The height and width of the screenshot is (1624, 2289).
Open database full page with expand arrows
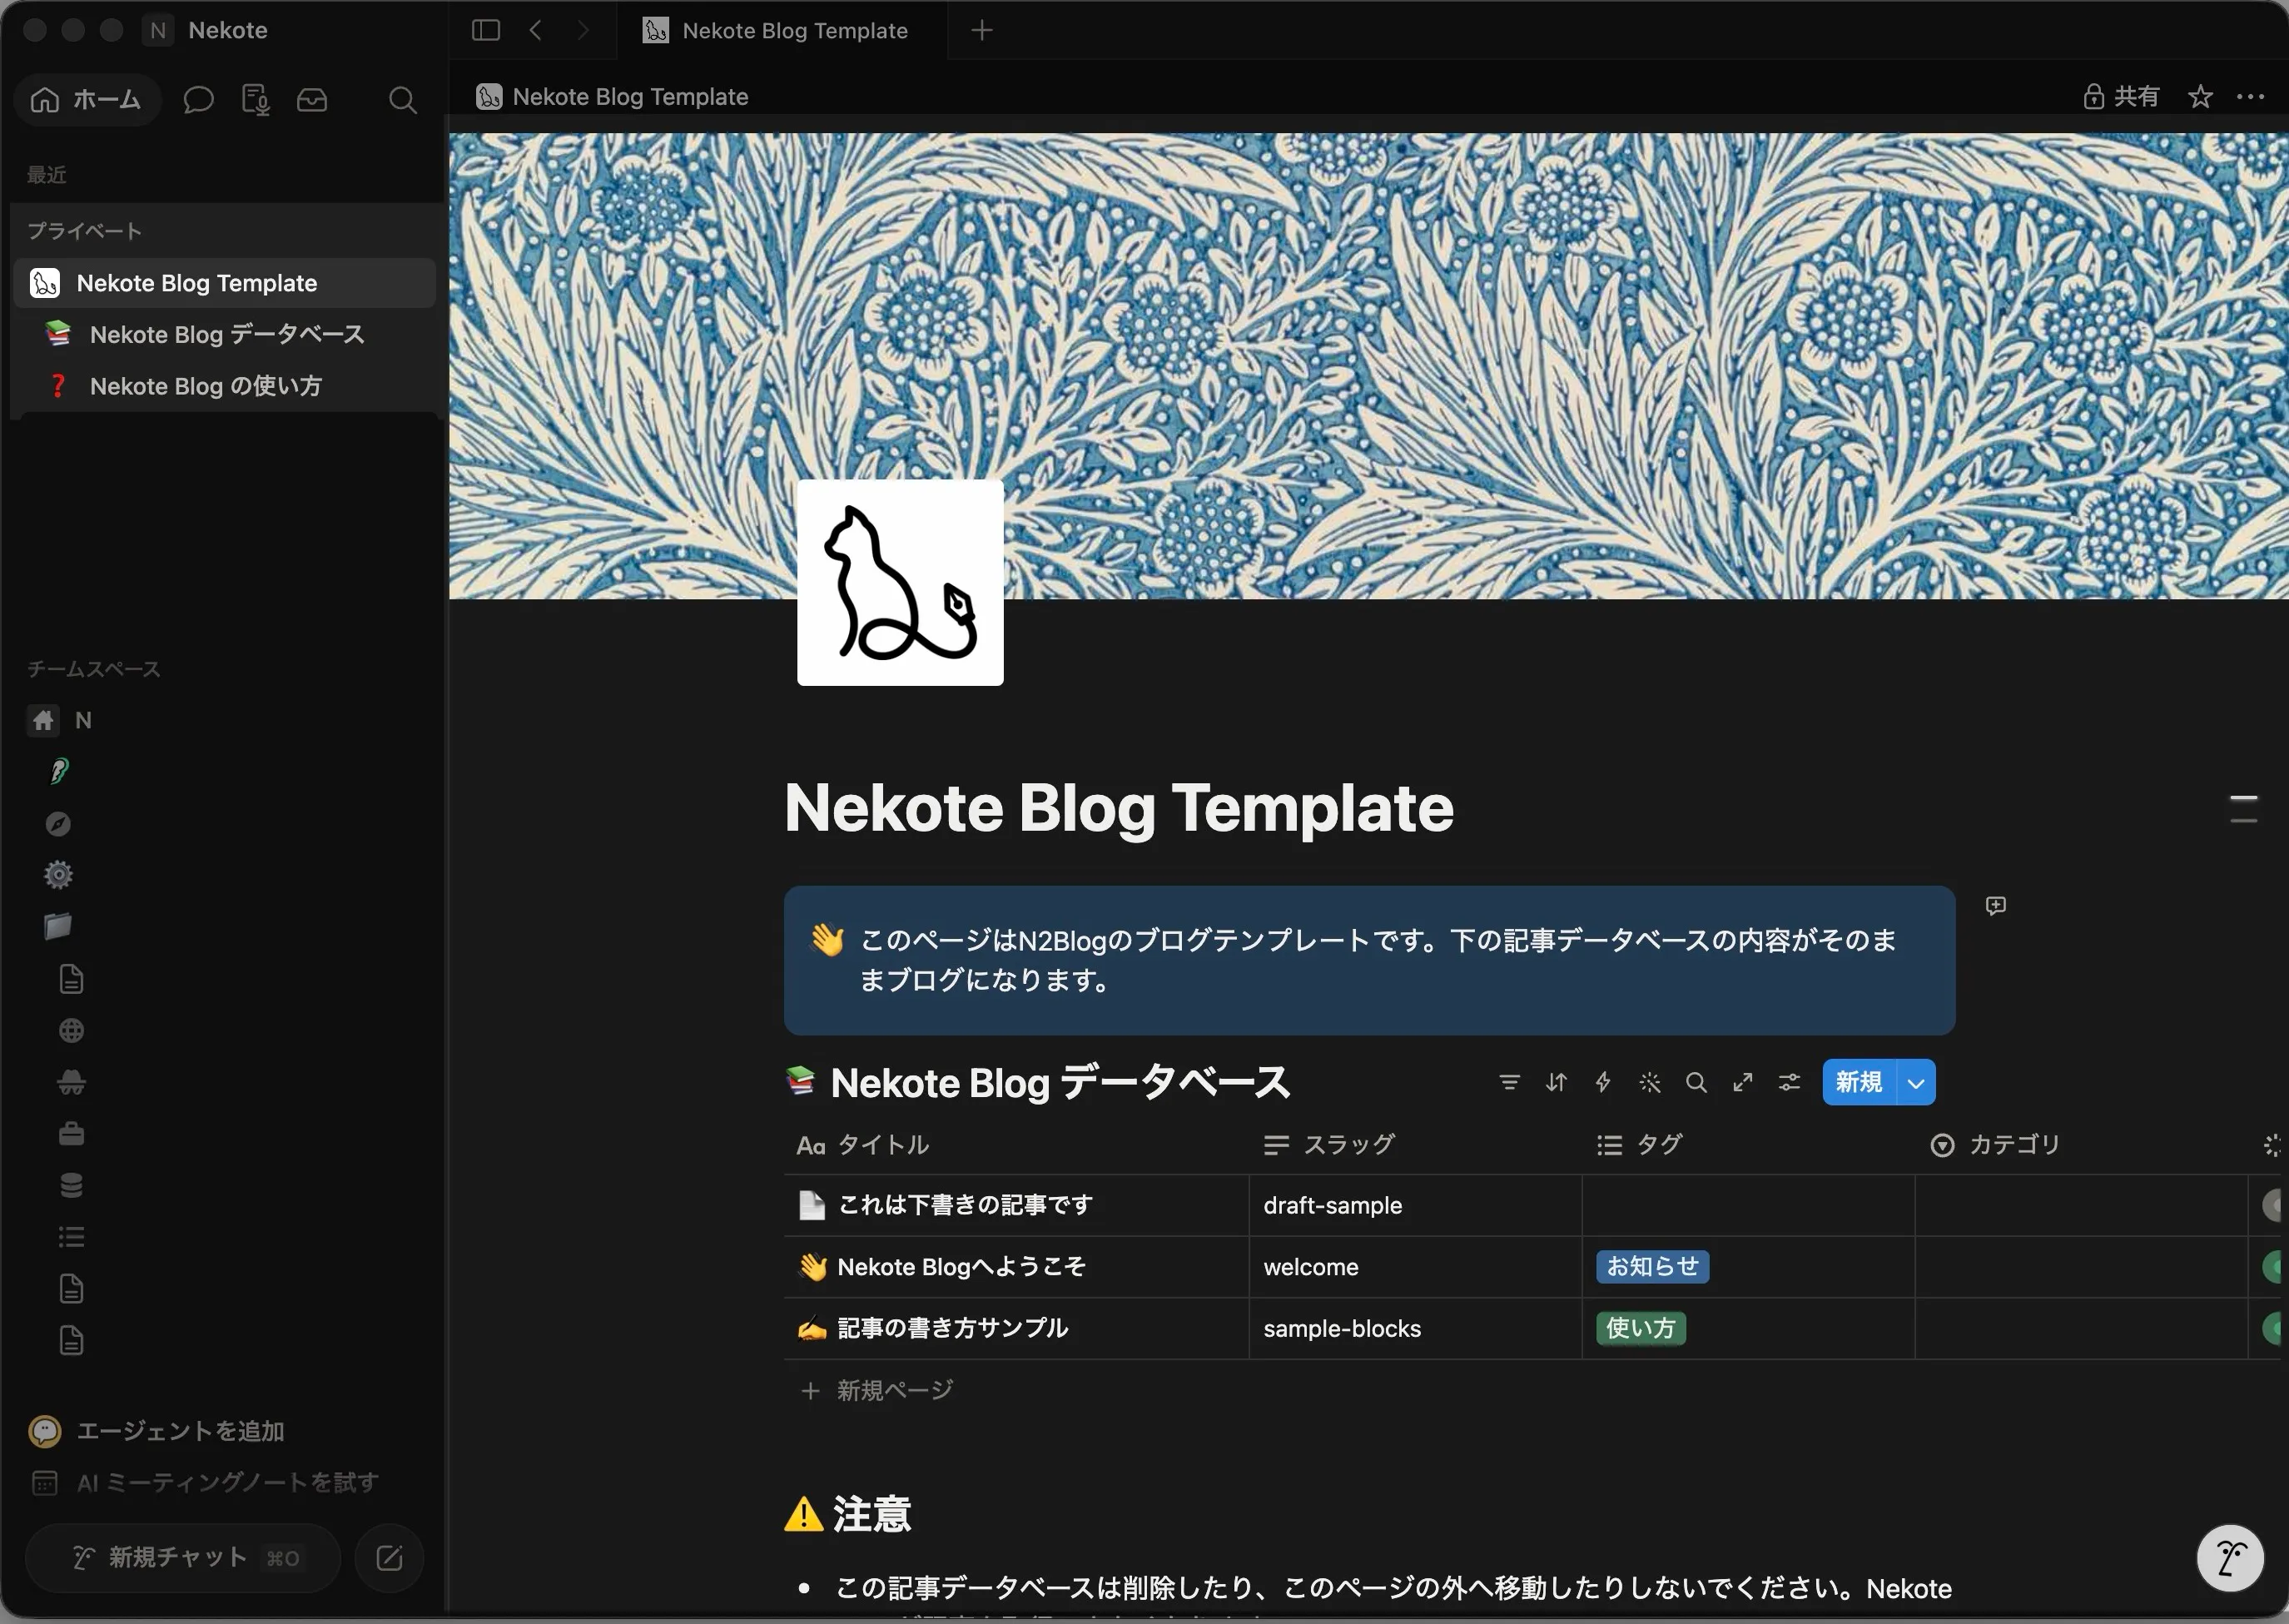[1743, 1082]
